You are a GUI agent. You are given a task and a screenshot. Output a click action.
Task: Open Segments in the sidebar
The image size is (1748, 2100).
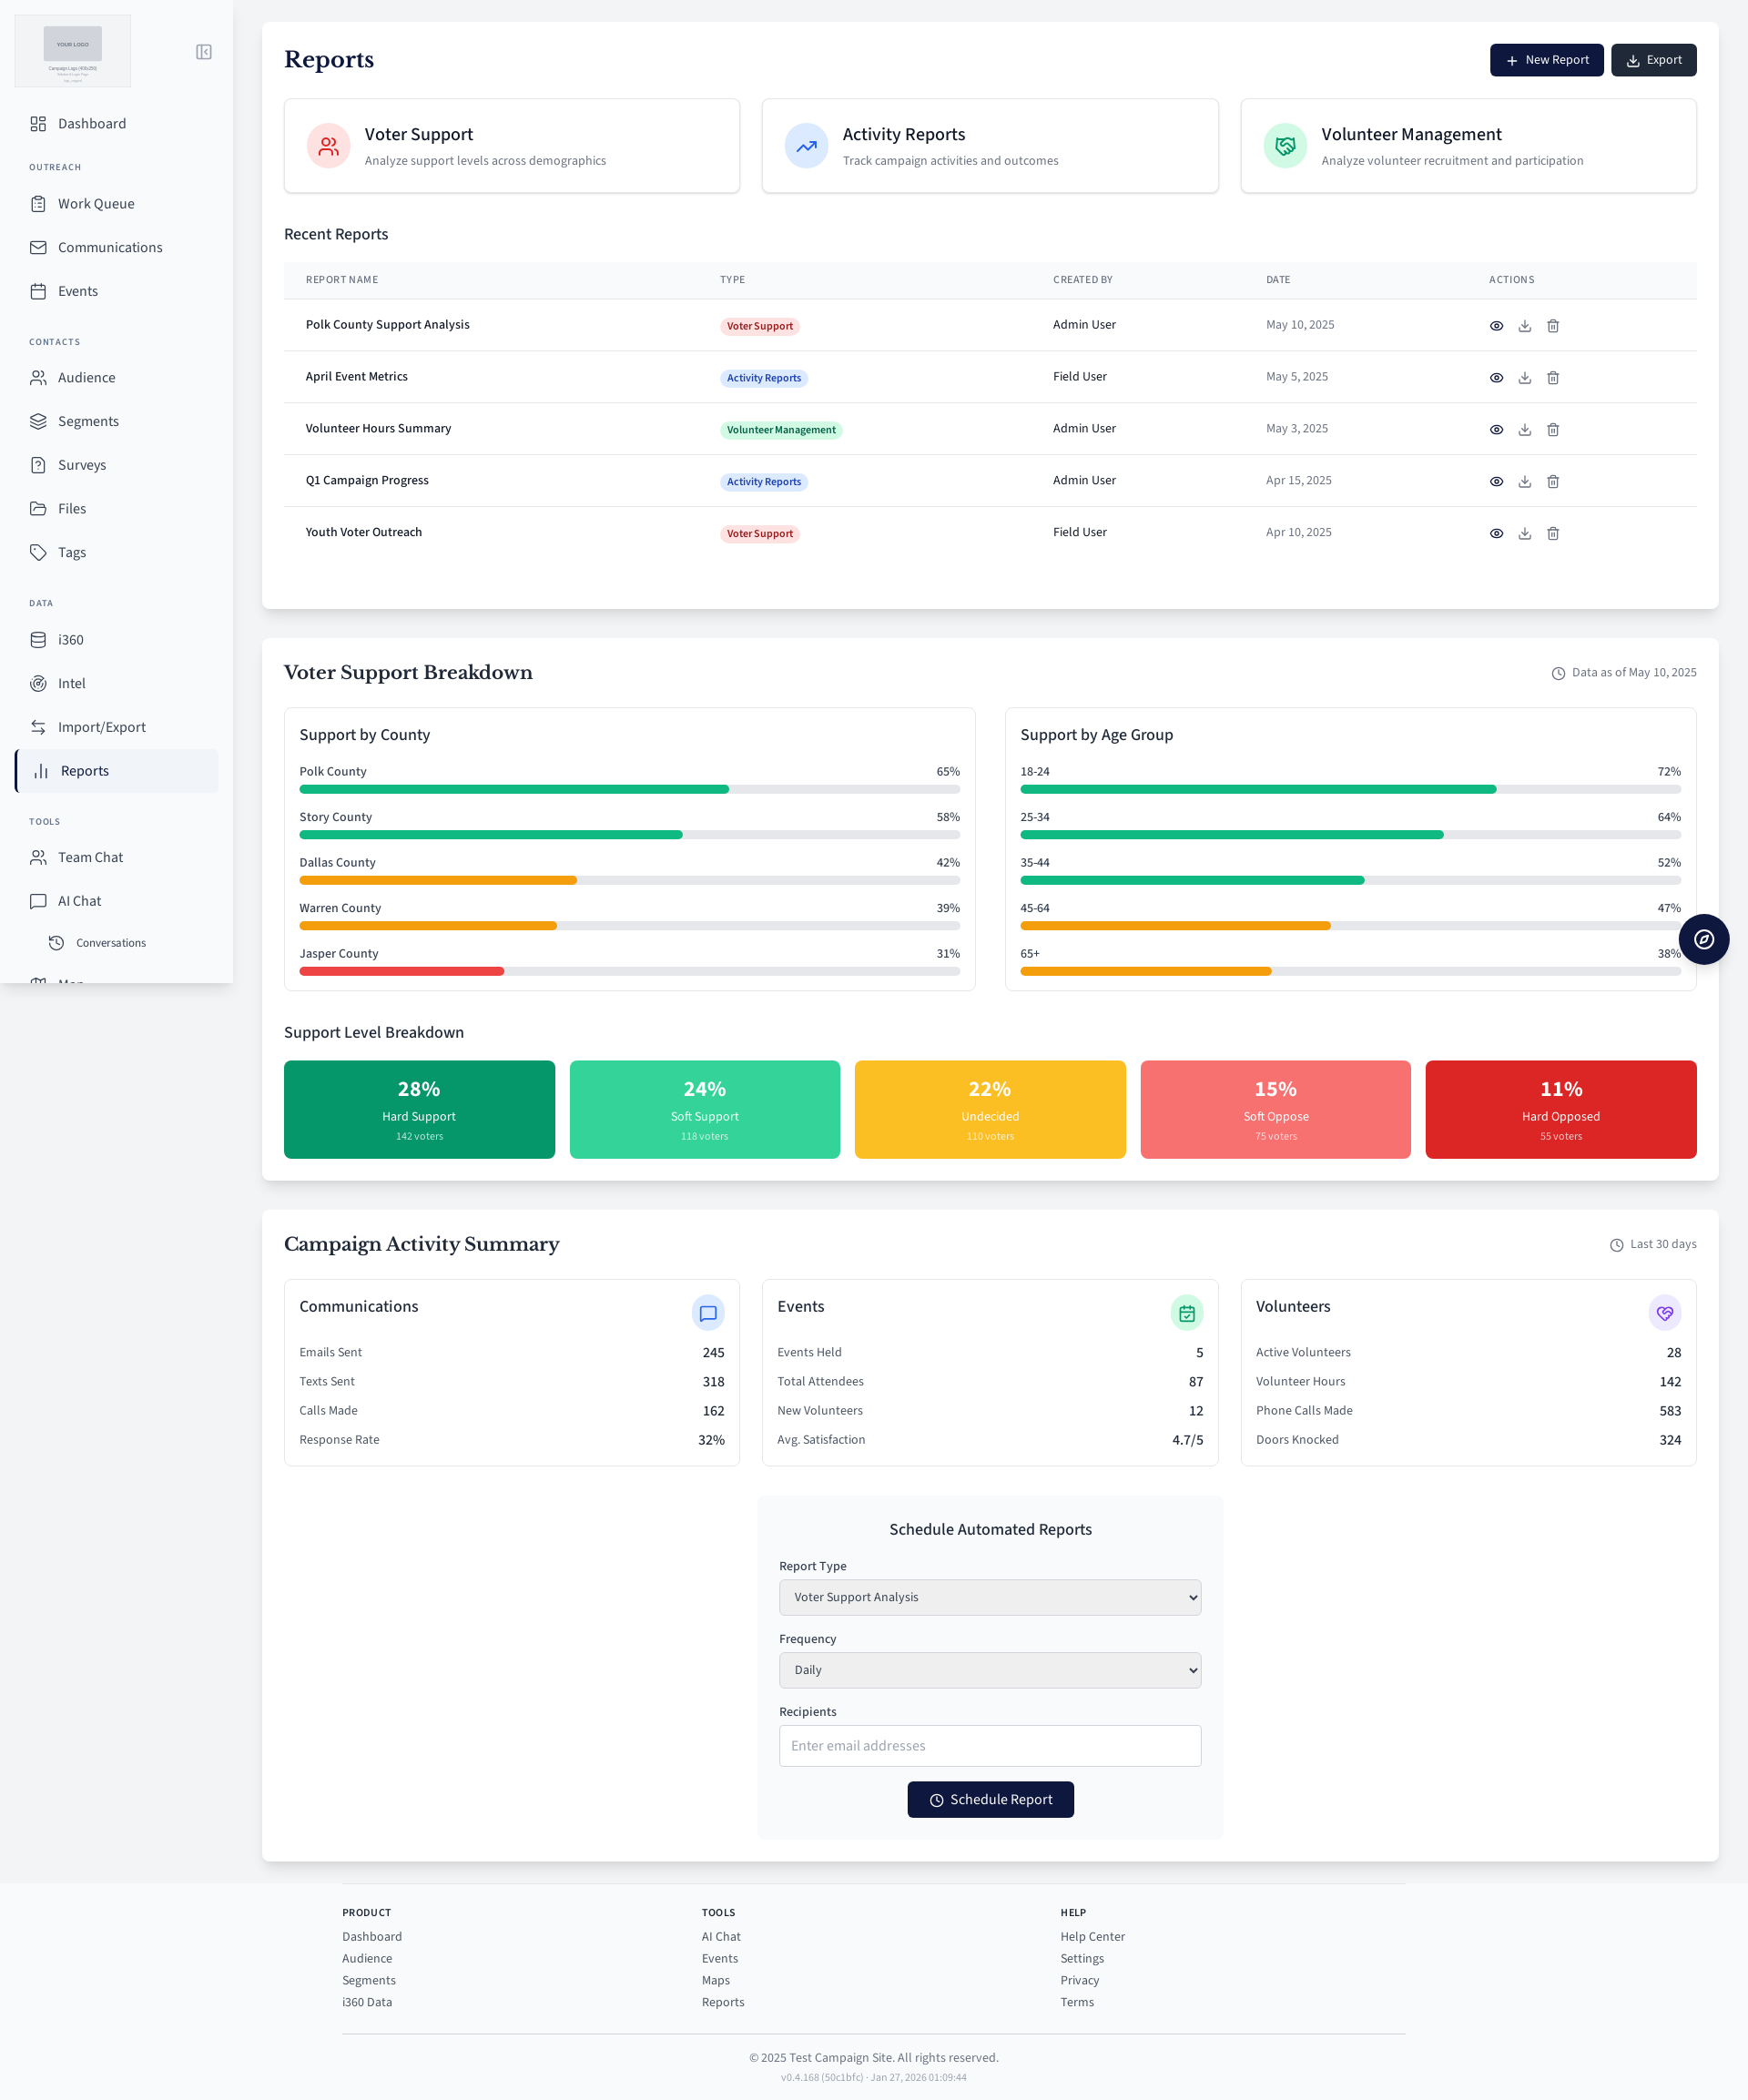88,421
